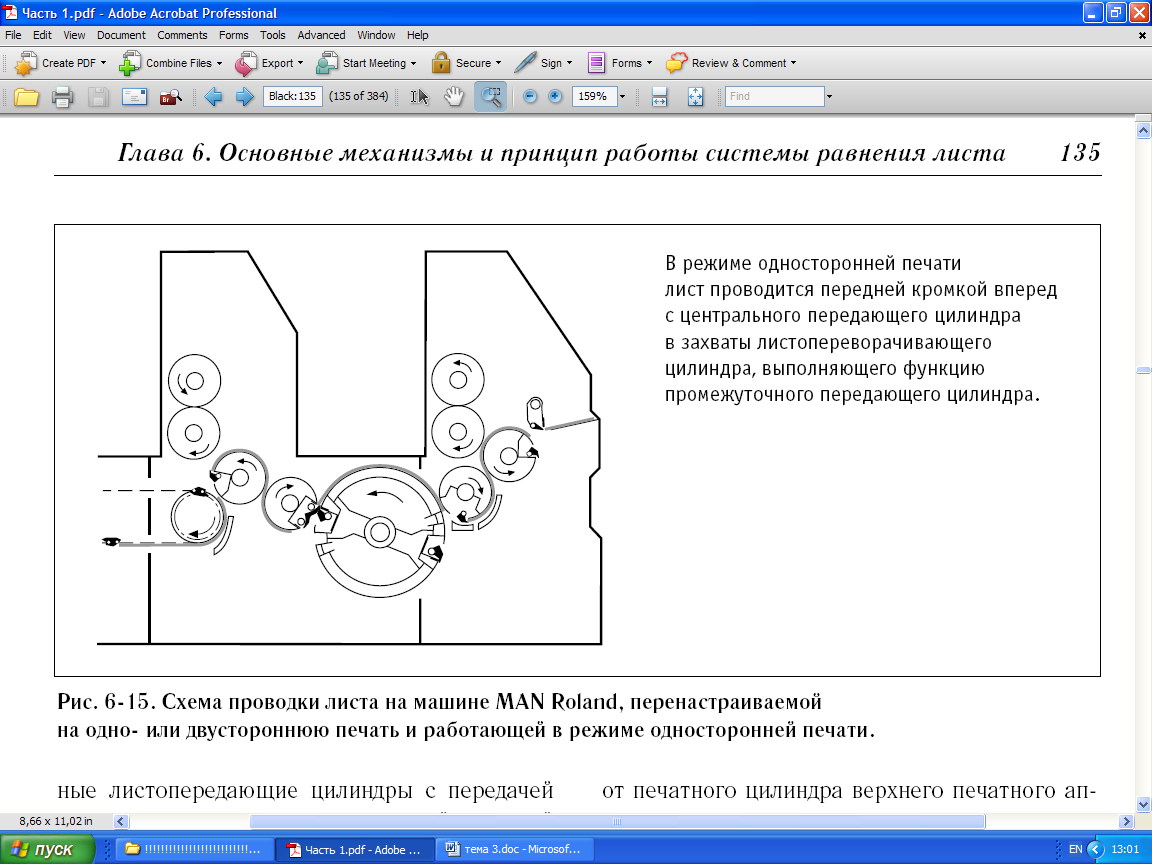Click the Fit Page icon
Viewport: 1152px width, 864px height.
point(695,96)
